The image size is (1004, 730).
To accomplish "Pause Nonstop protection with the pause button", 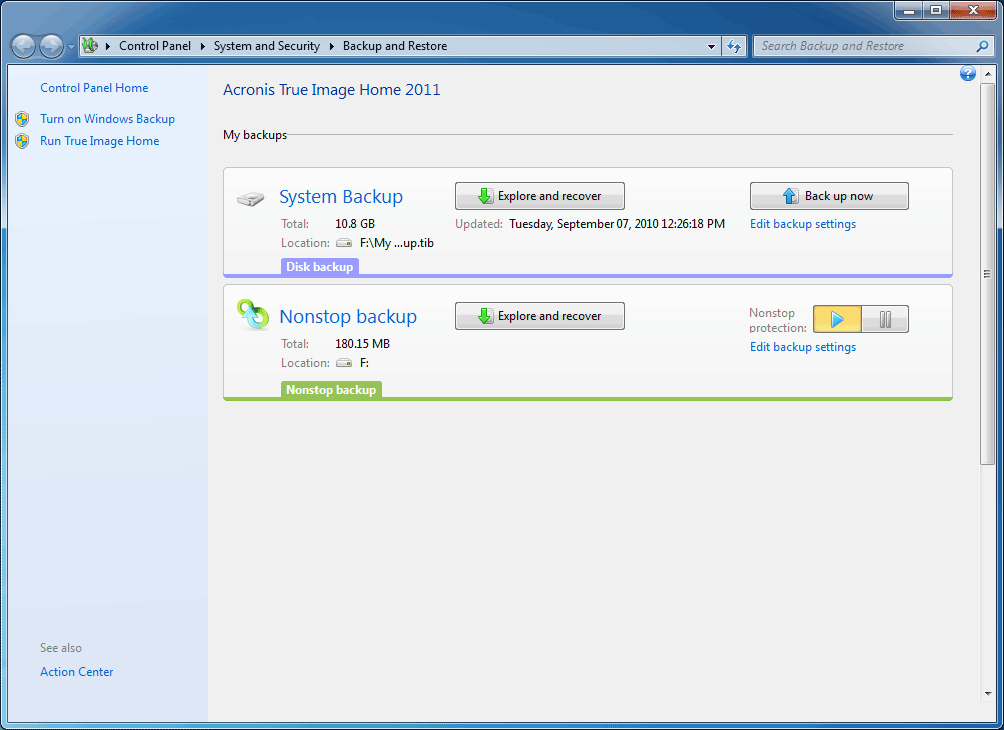I will 885,319.
